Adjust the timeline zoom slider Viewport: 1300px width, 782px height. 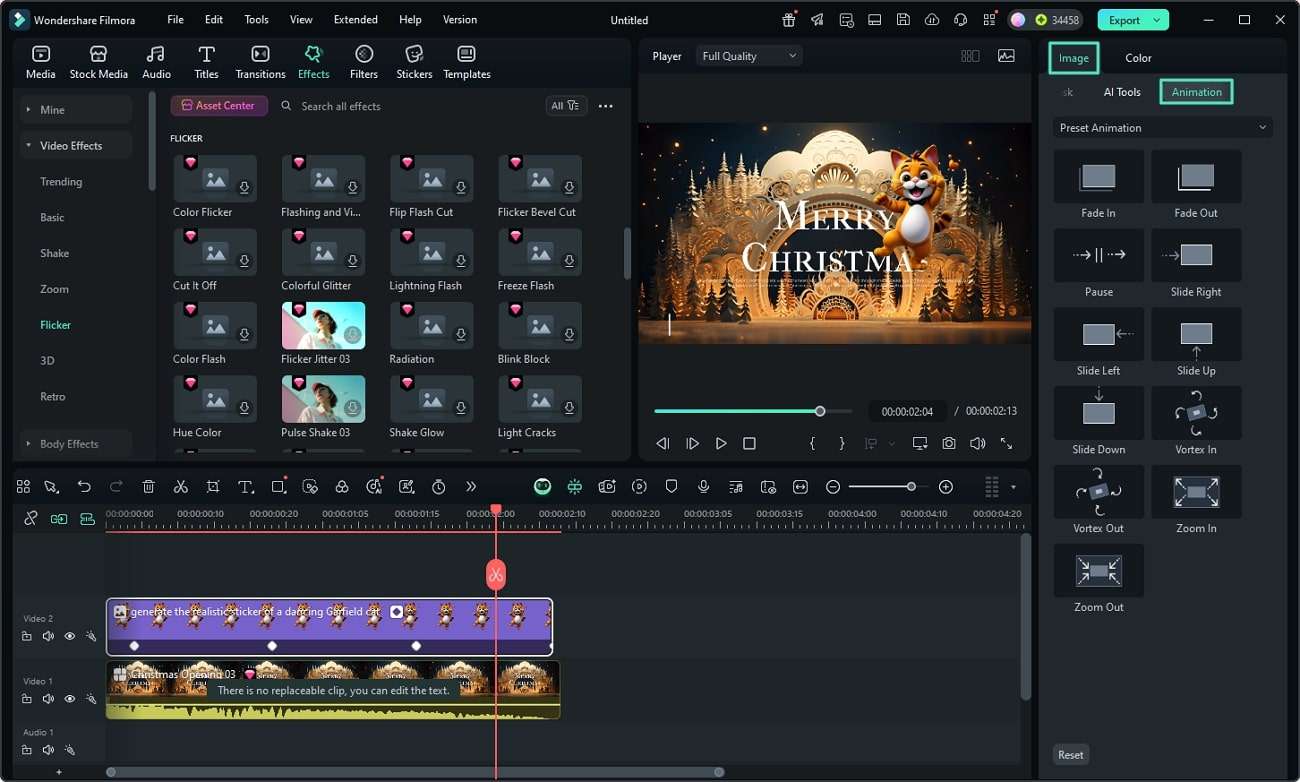tap(911, 487)
